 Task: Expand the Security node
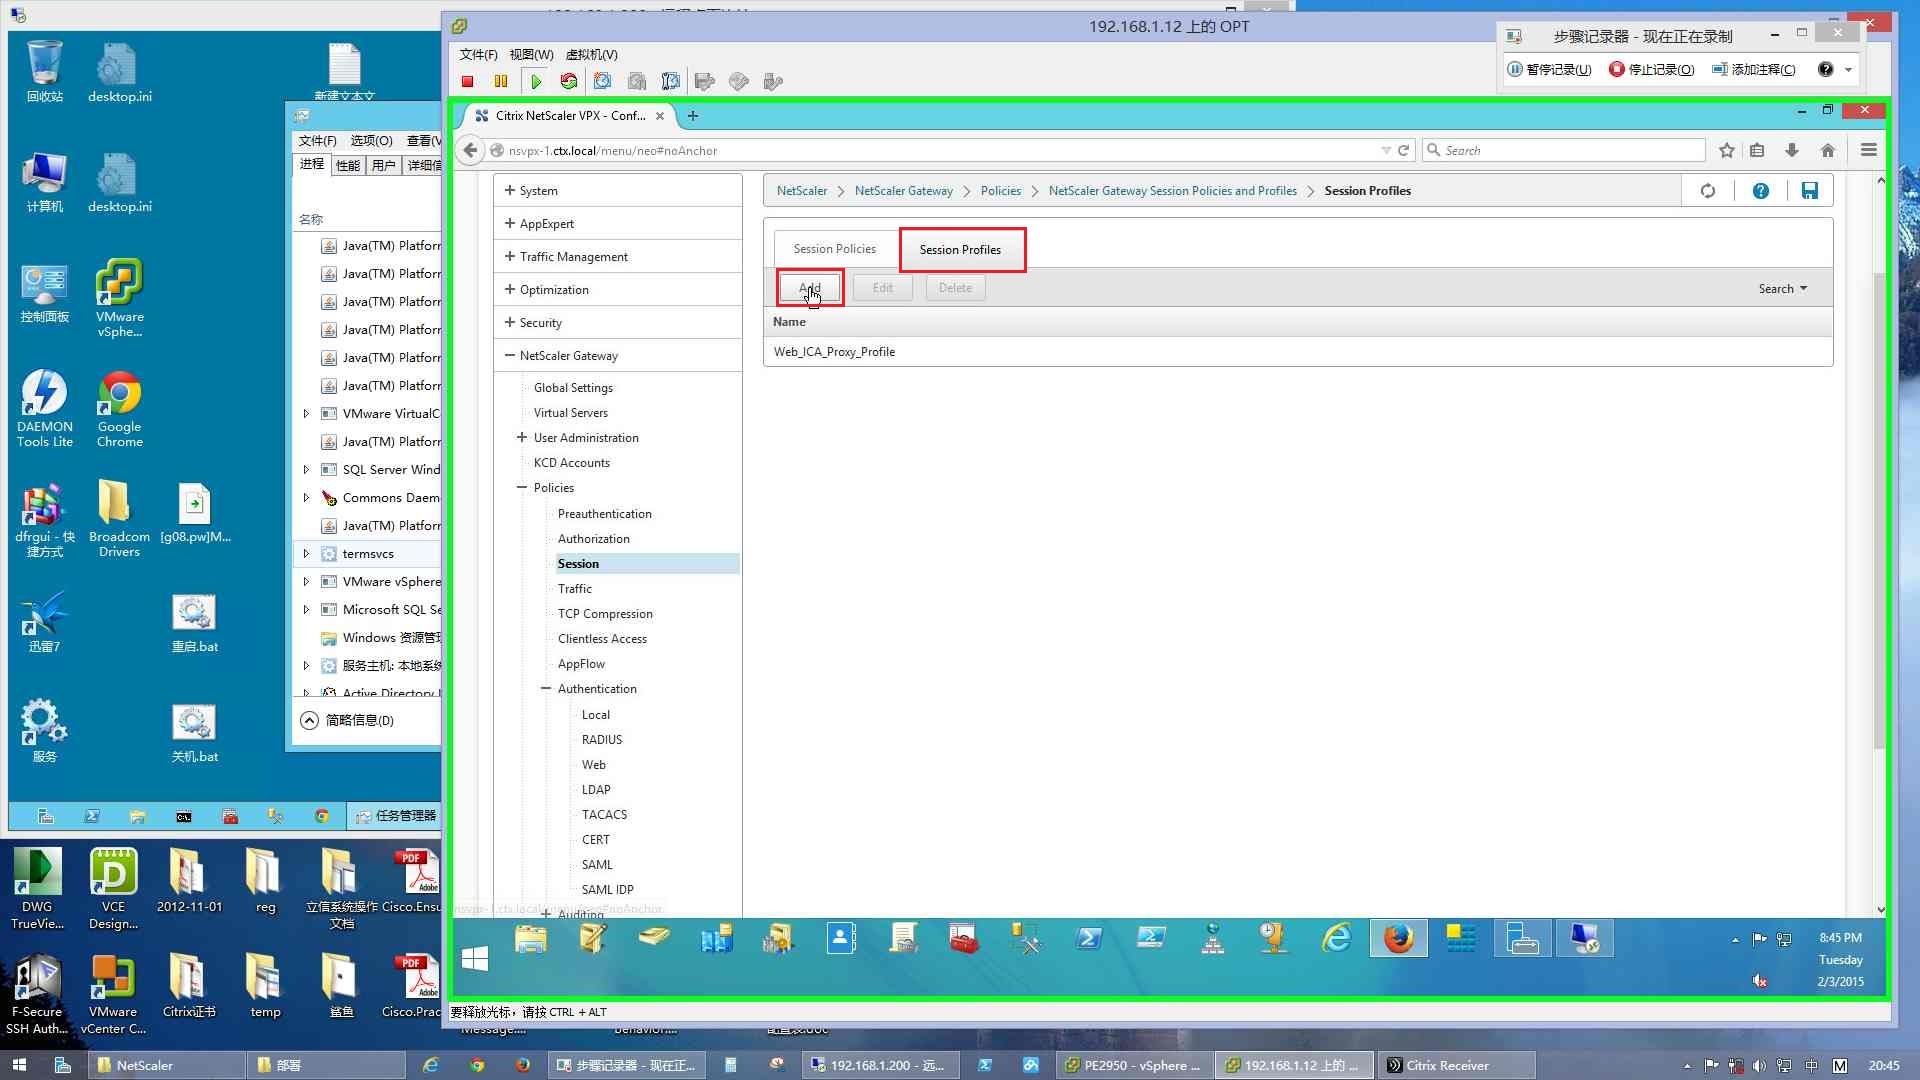510,322
